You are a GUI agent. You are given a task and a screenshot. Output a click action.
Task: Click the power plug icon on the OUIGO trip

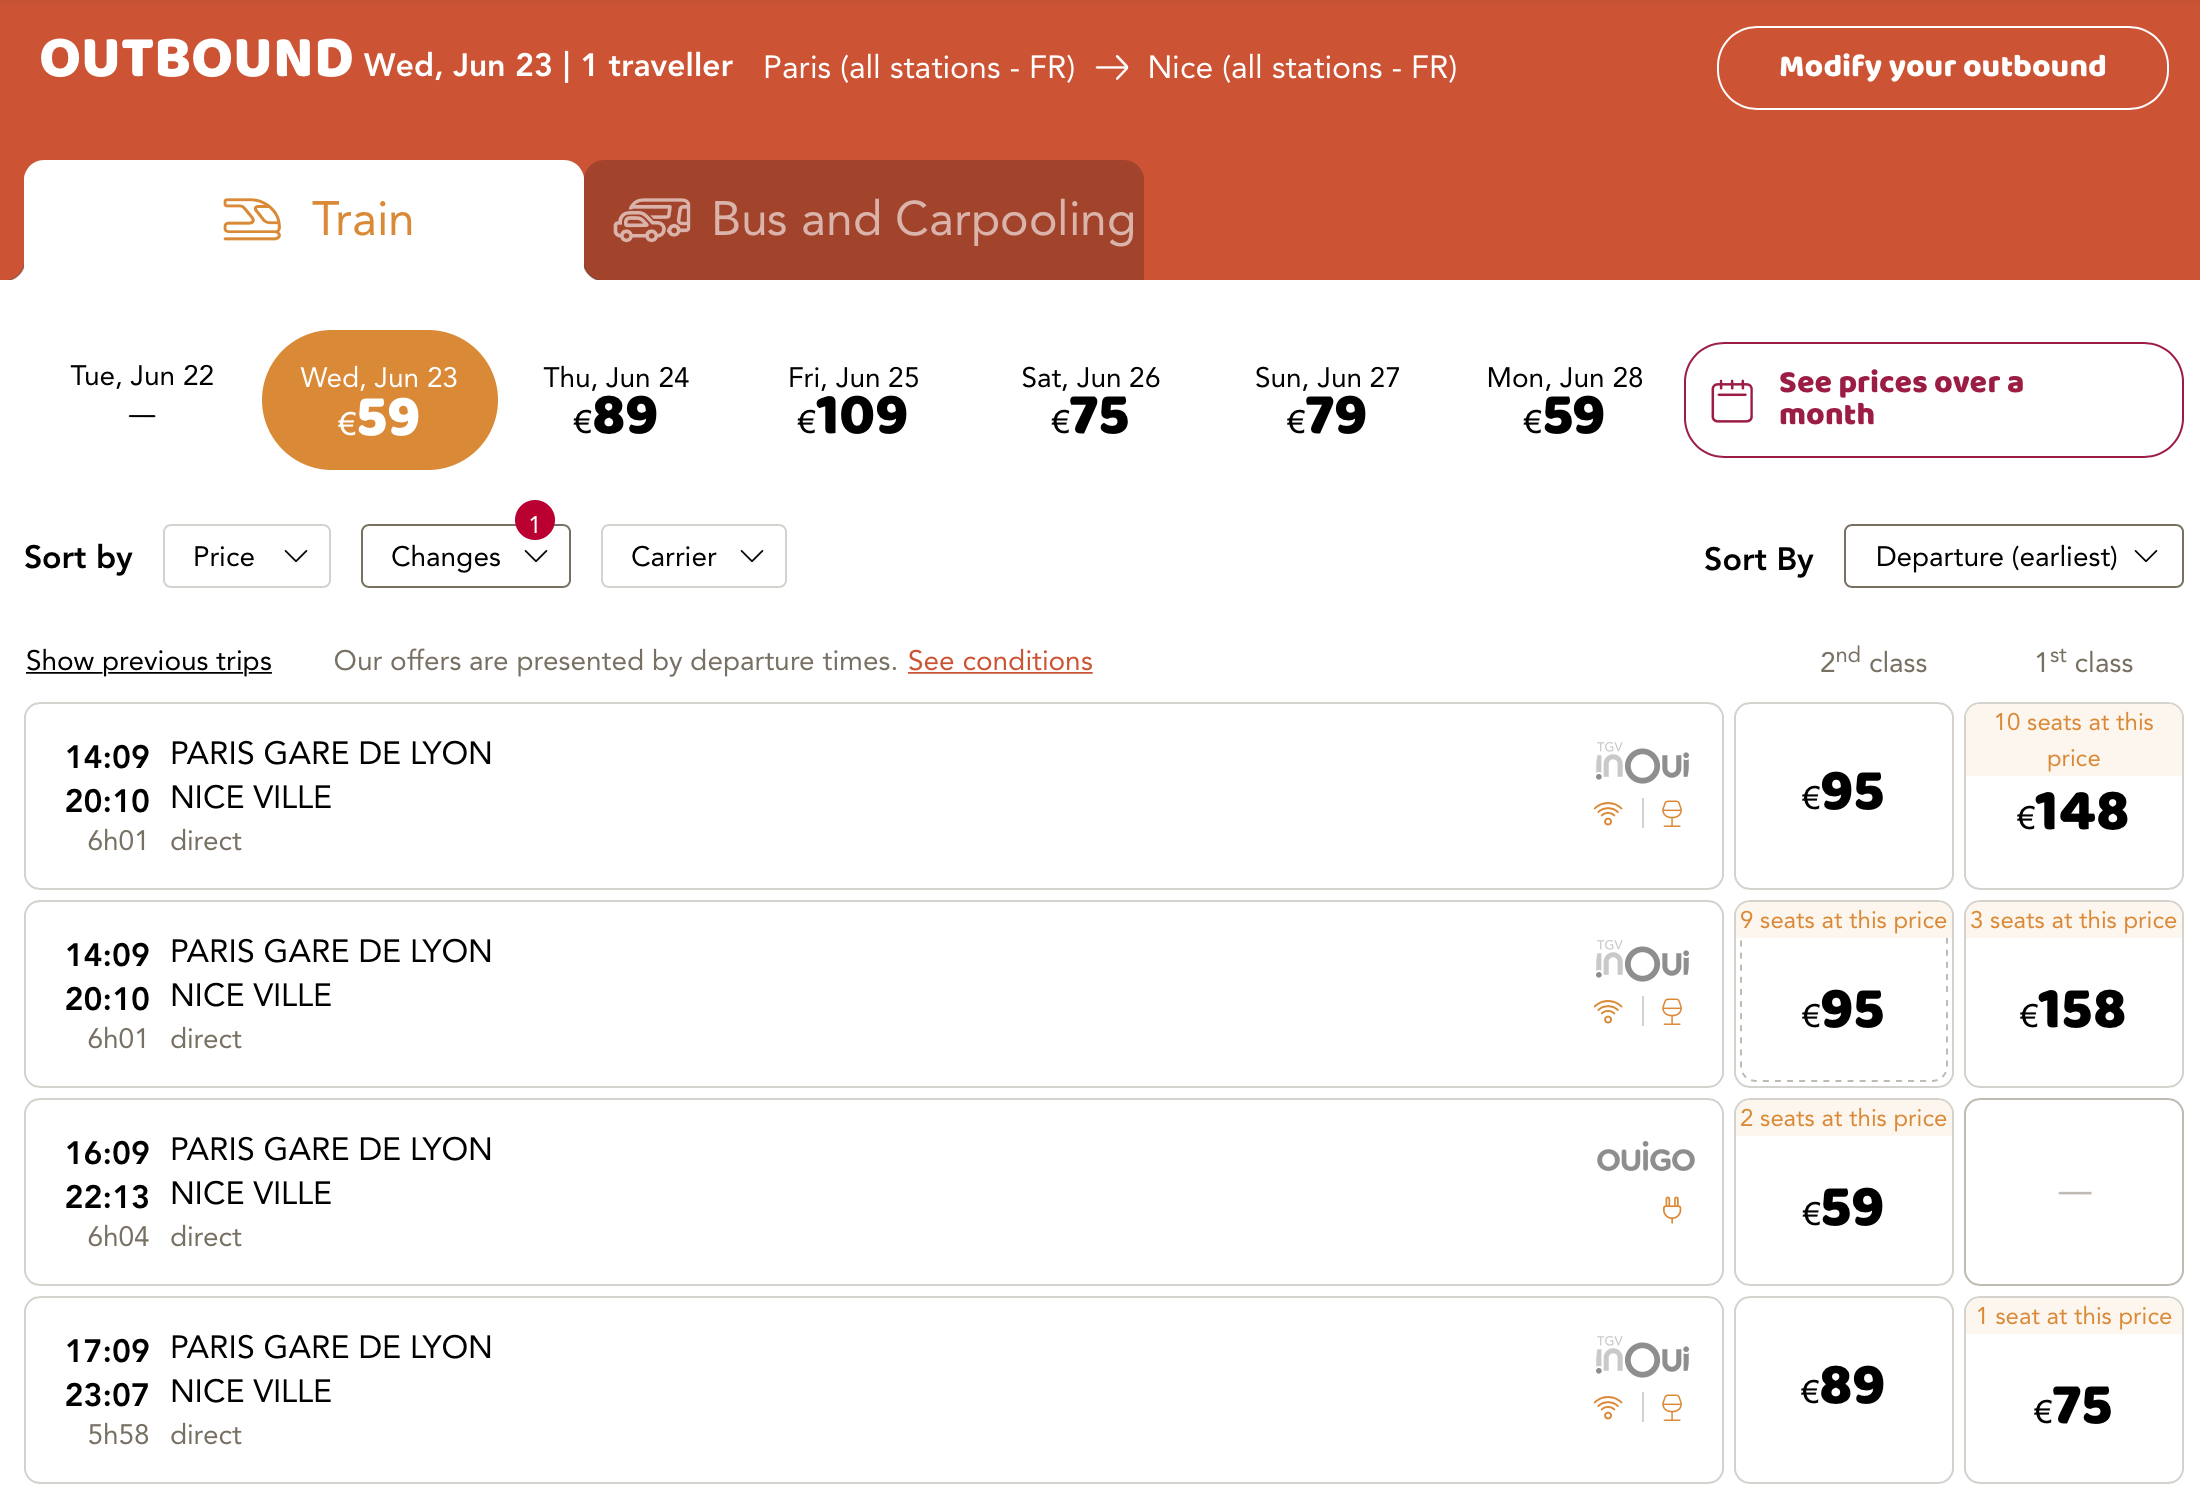pyautogui.click(x=1673, y=1208)
